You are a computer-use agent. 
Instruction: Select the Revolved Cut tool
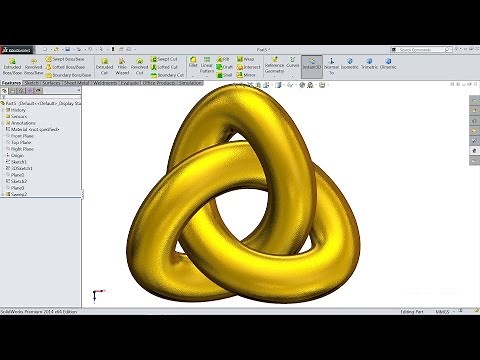(139, 66)
